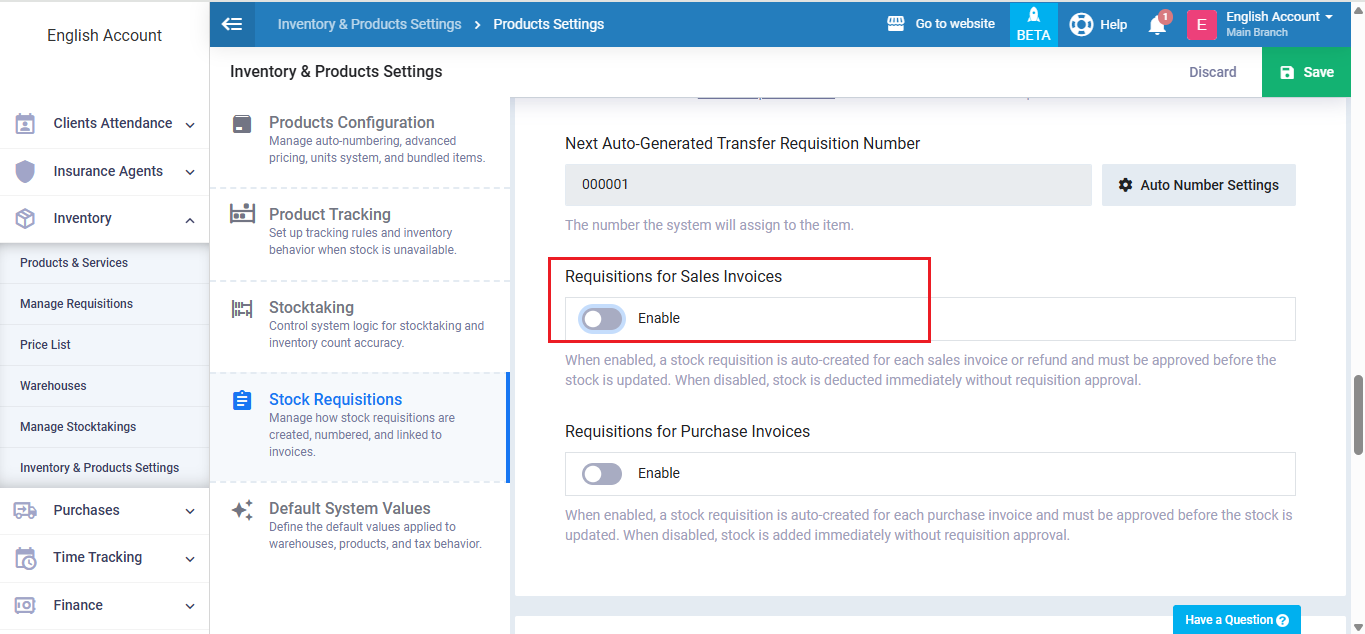Click the notifications bell icon
The image size is (1365, 634).
[x=1157, y=25]
